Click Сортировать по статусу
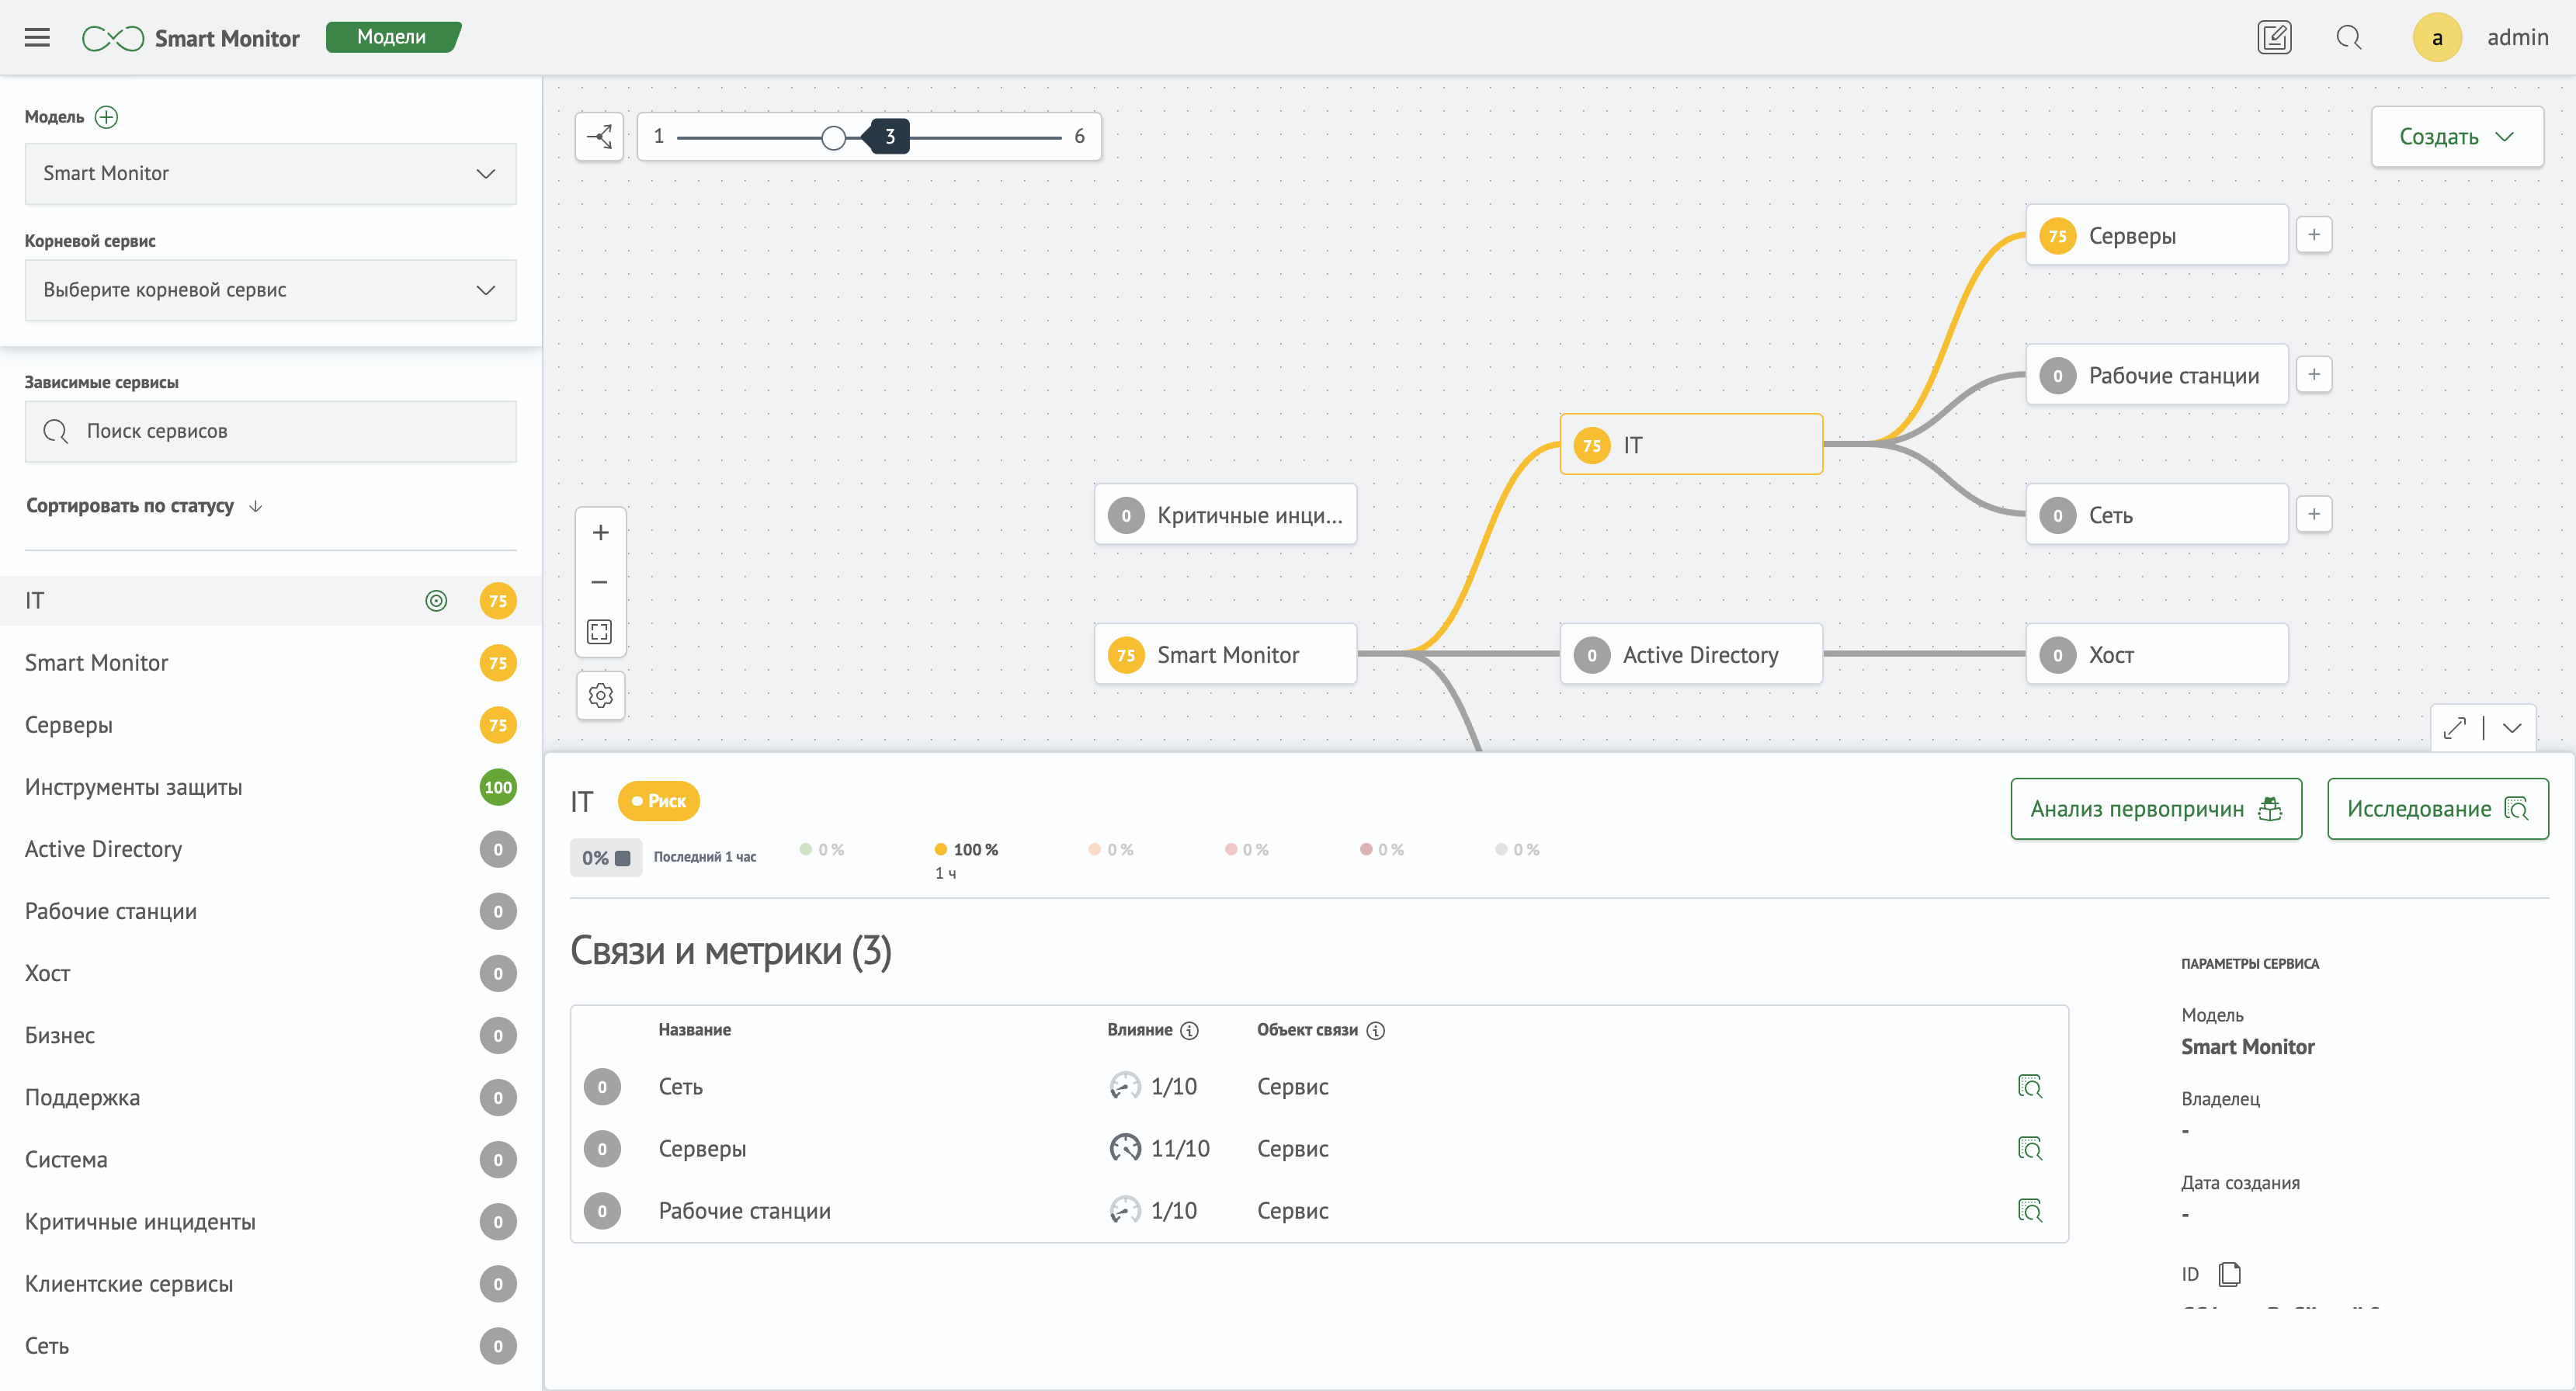Image resolution: width=2576 pixels, height=1391 pixels. (x=130, y=506)
